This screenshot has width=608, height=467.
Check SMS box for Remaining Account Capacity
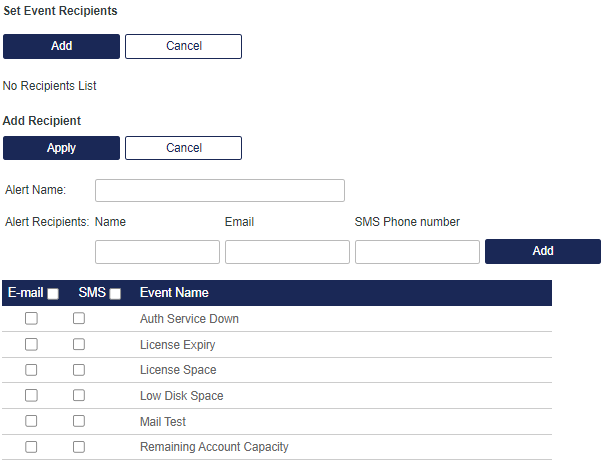[x=79, y=447]
